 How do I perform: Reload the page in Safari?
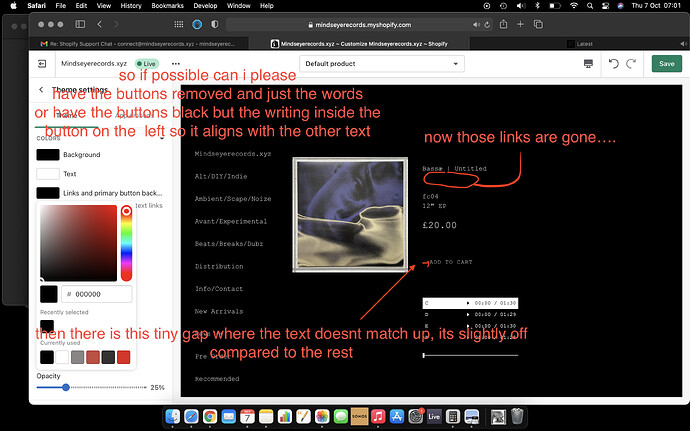[487, 25]
